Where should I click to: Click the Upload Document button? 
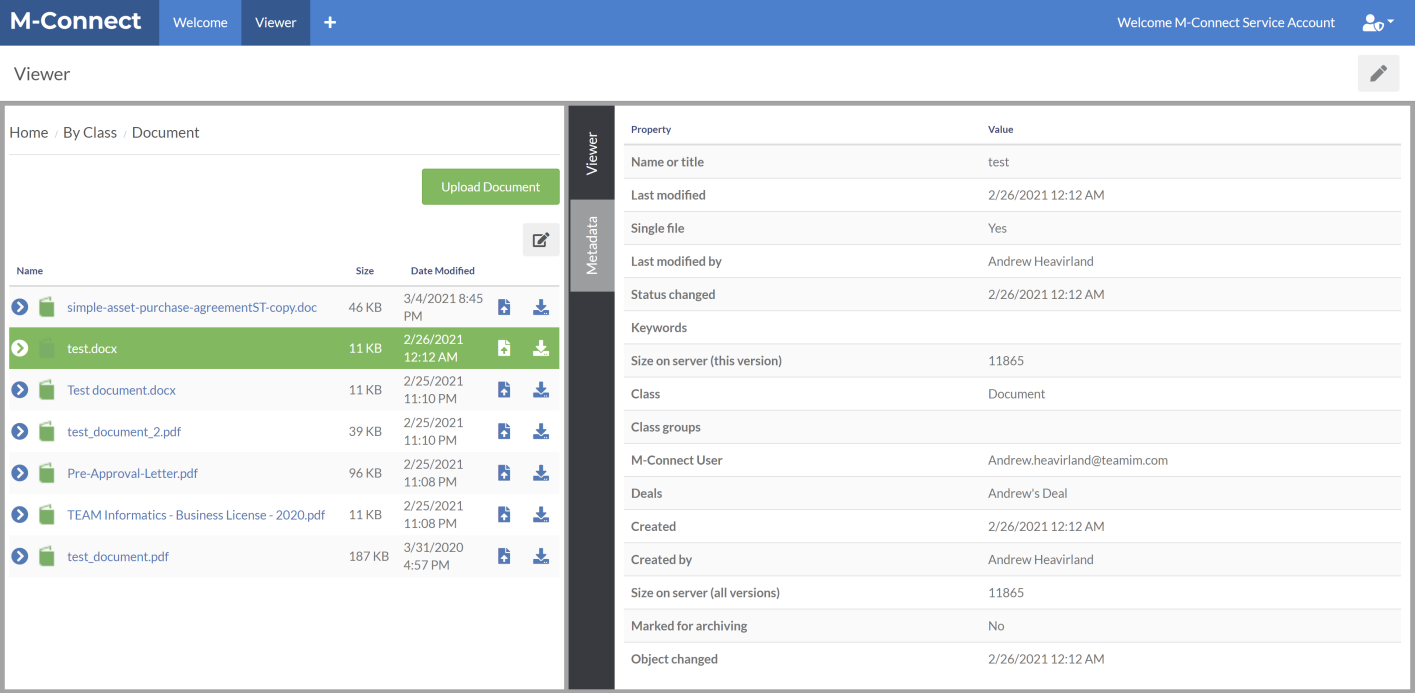(490, 187)
